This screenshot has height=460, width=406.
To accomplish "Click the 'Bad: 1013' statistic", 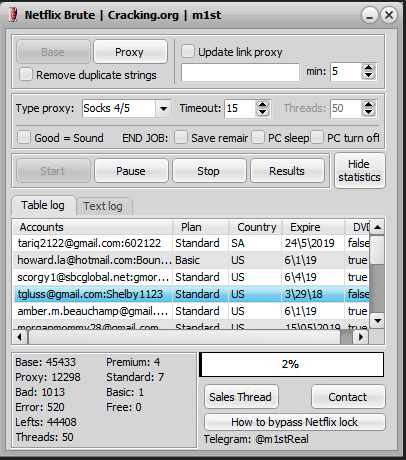I will coord(40,392).
